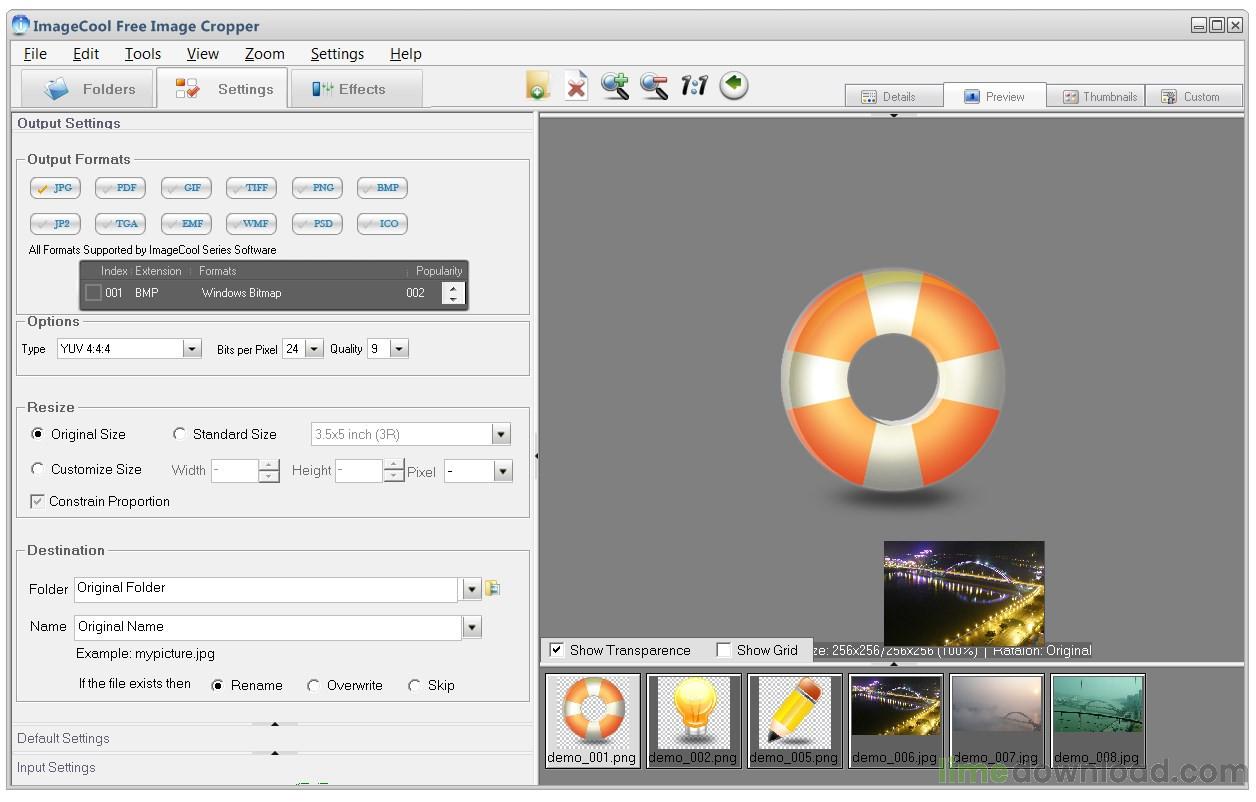1256x802 pixels.
Task: Expand the Name naming dropdown
Action: (472, 627)
